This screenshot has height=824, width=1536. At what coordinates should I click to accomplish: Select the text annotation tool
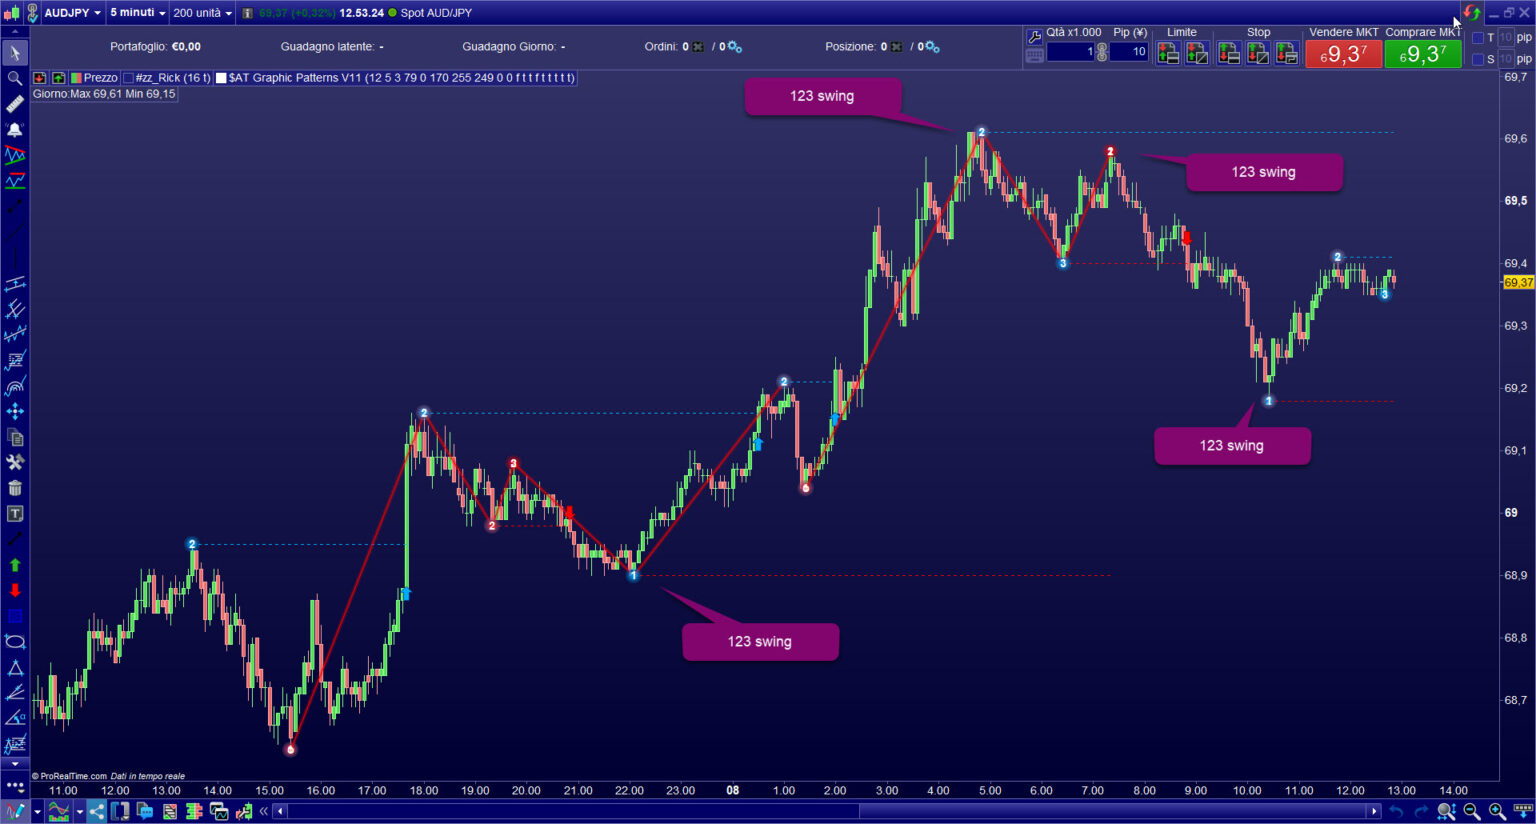pyautogui.click(x=15, y=513)
